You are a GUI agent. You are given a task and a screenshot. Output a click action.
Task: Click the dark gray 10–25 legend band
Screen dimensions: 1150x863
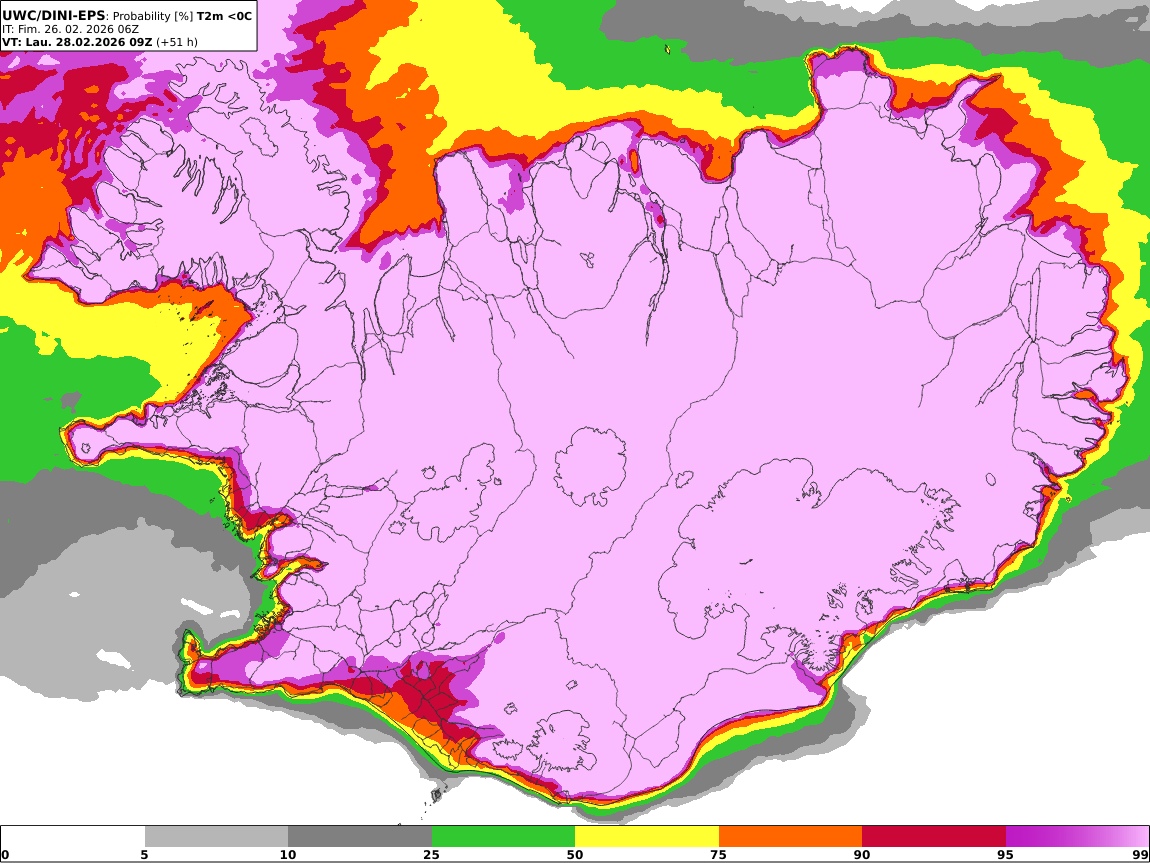click(x=360, y=837)
